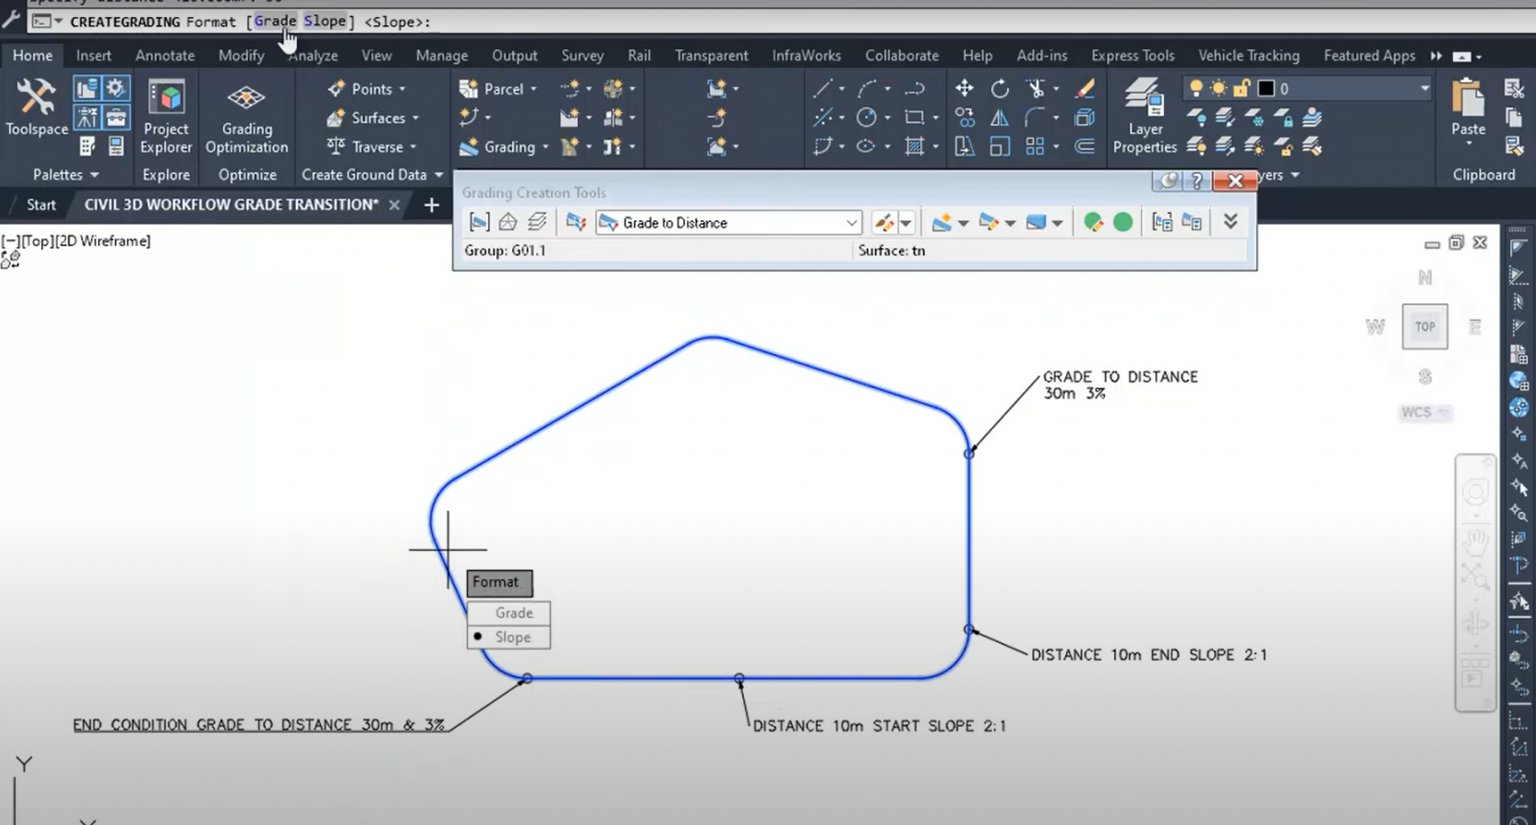Select the Grade format option

[x=513, y=613]
